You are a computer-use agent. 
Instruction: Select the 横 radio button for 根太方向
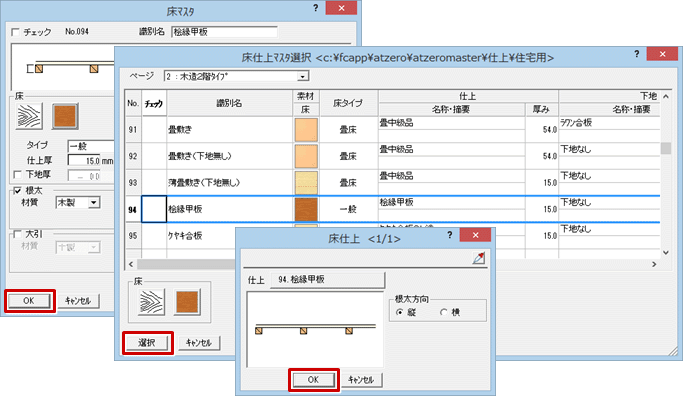(x=444, y=312)
